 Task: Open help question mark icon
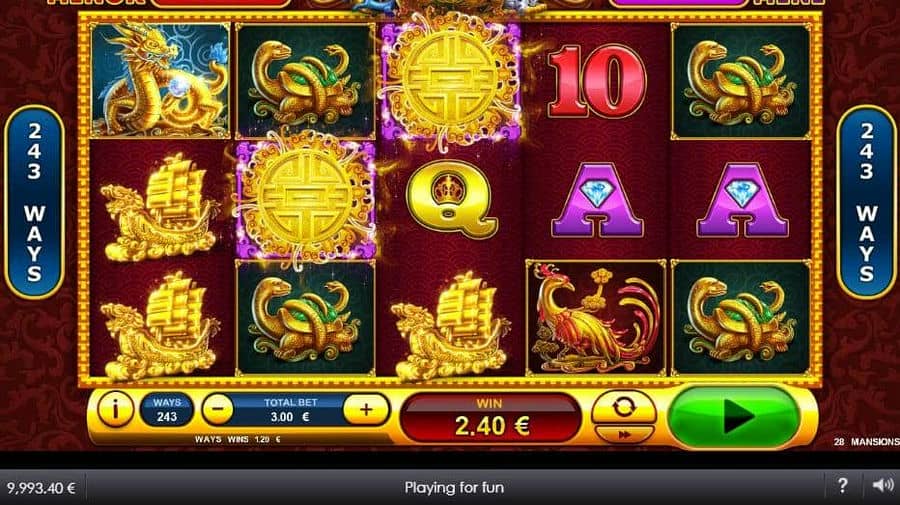pyautogui.click(x=842, y=487)
